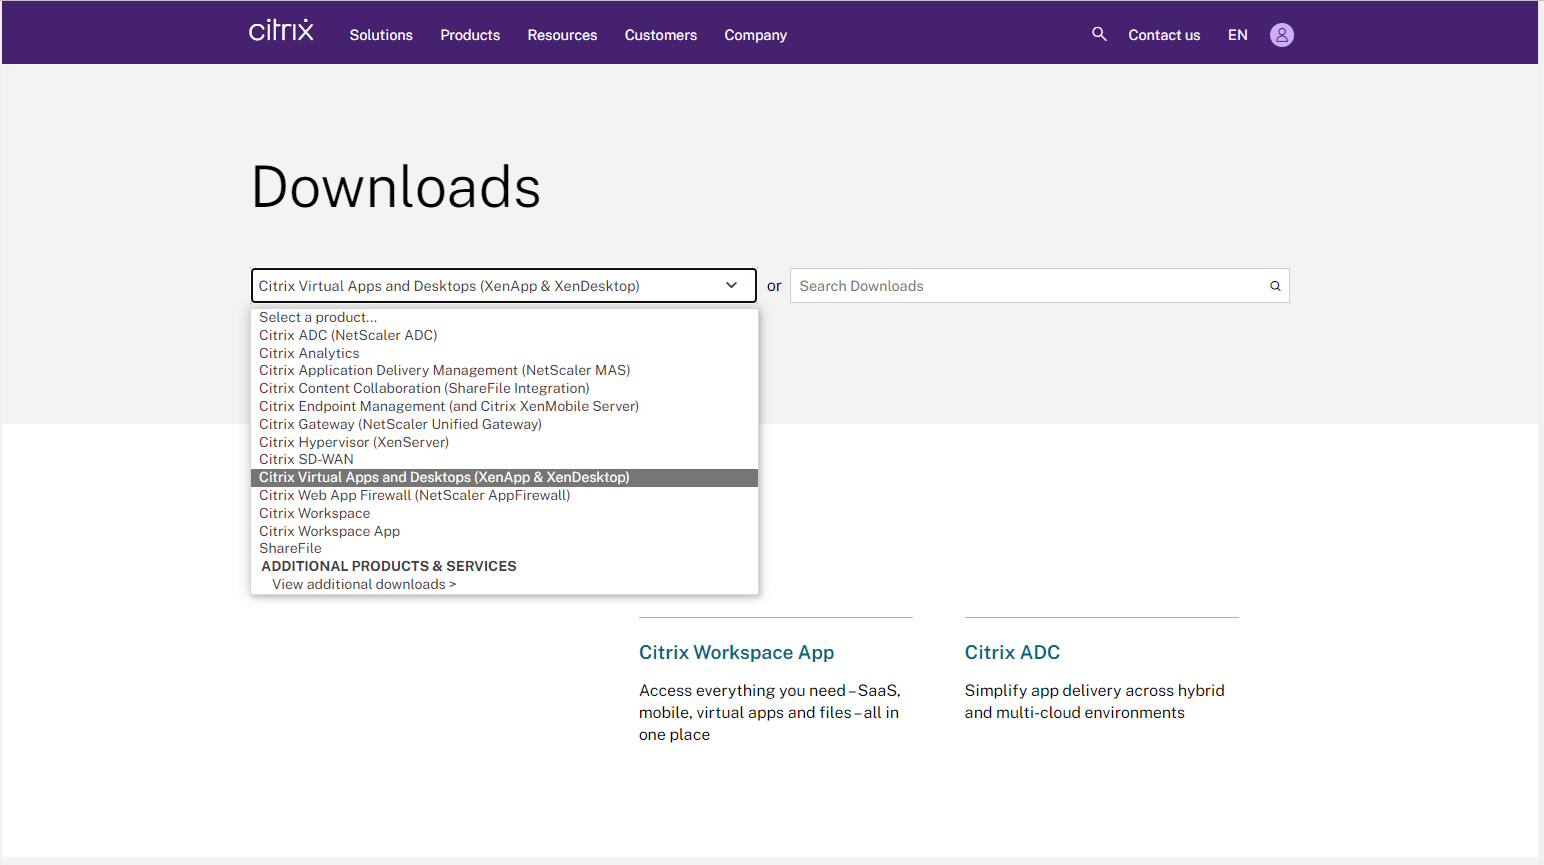Open the Solutions menu
This screenshot has width=1544, height=865.
(x=381, y=35)
